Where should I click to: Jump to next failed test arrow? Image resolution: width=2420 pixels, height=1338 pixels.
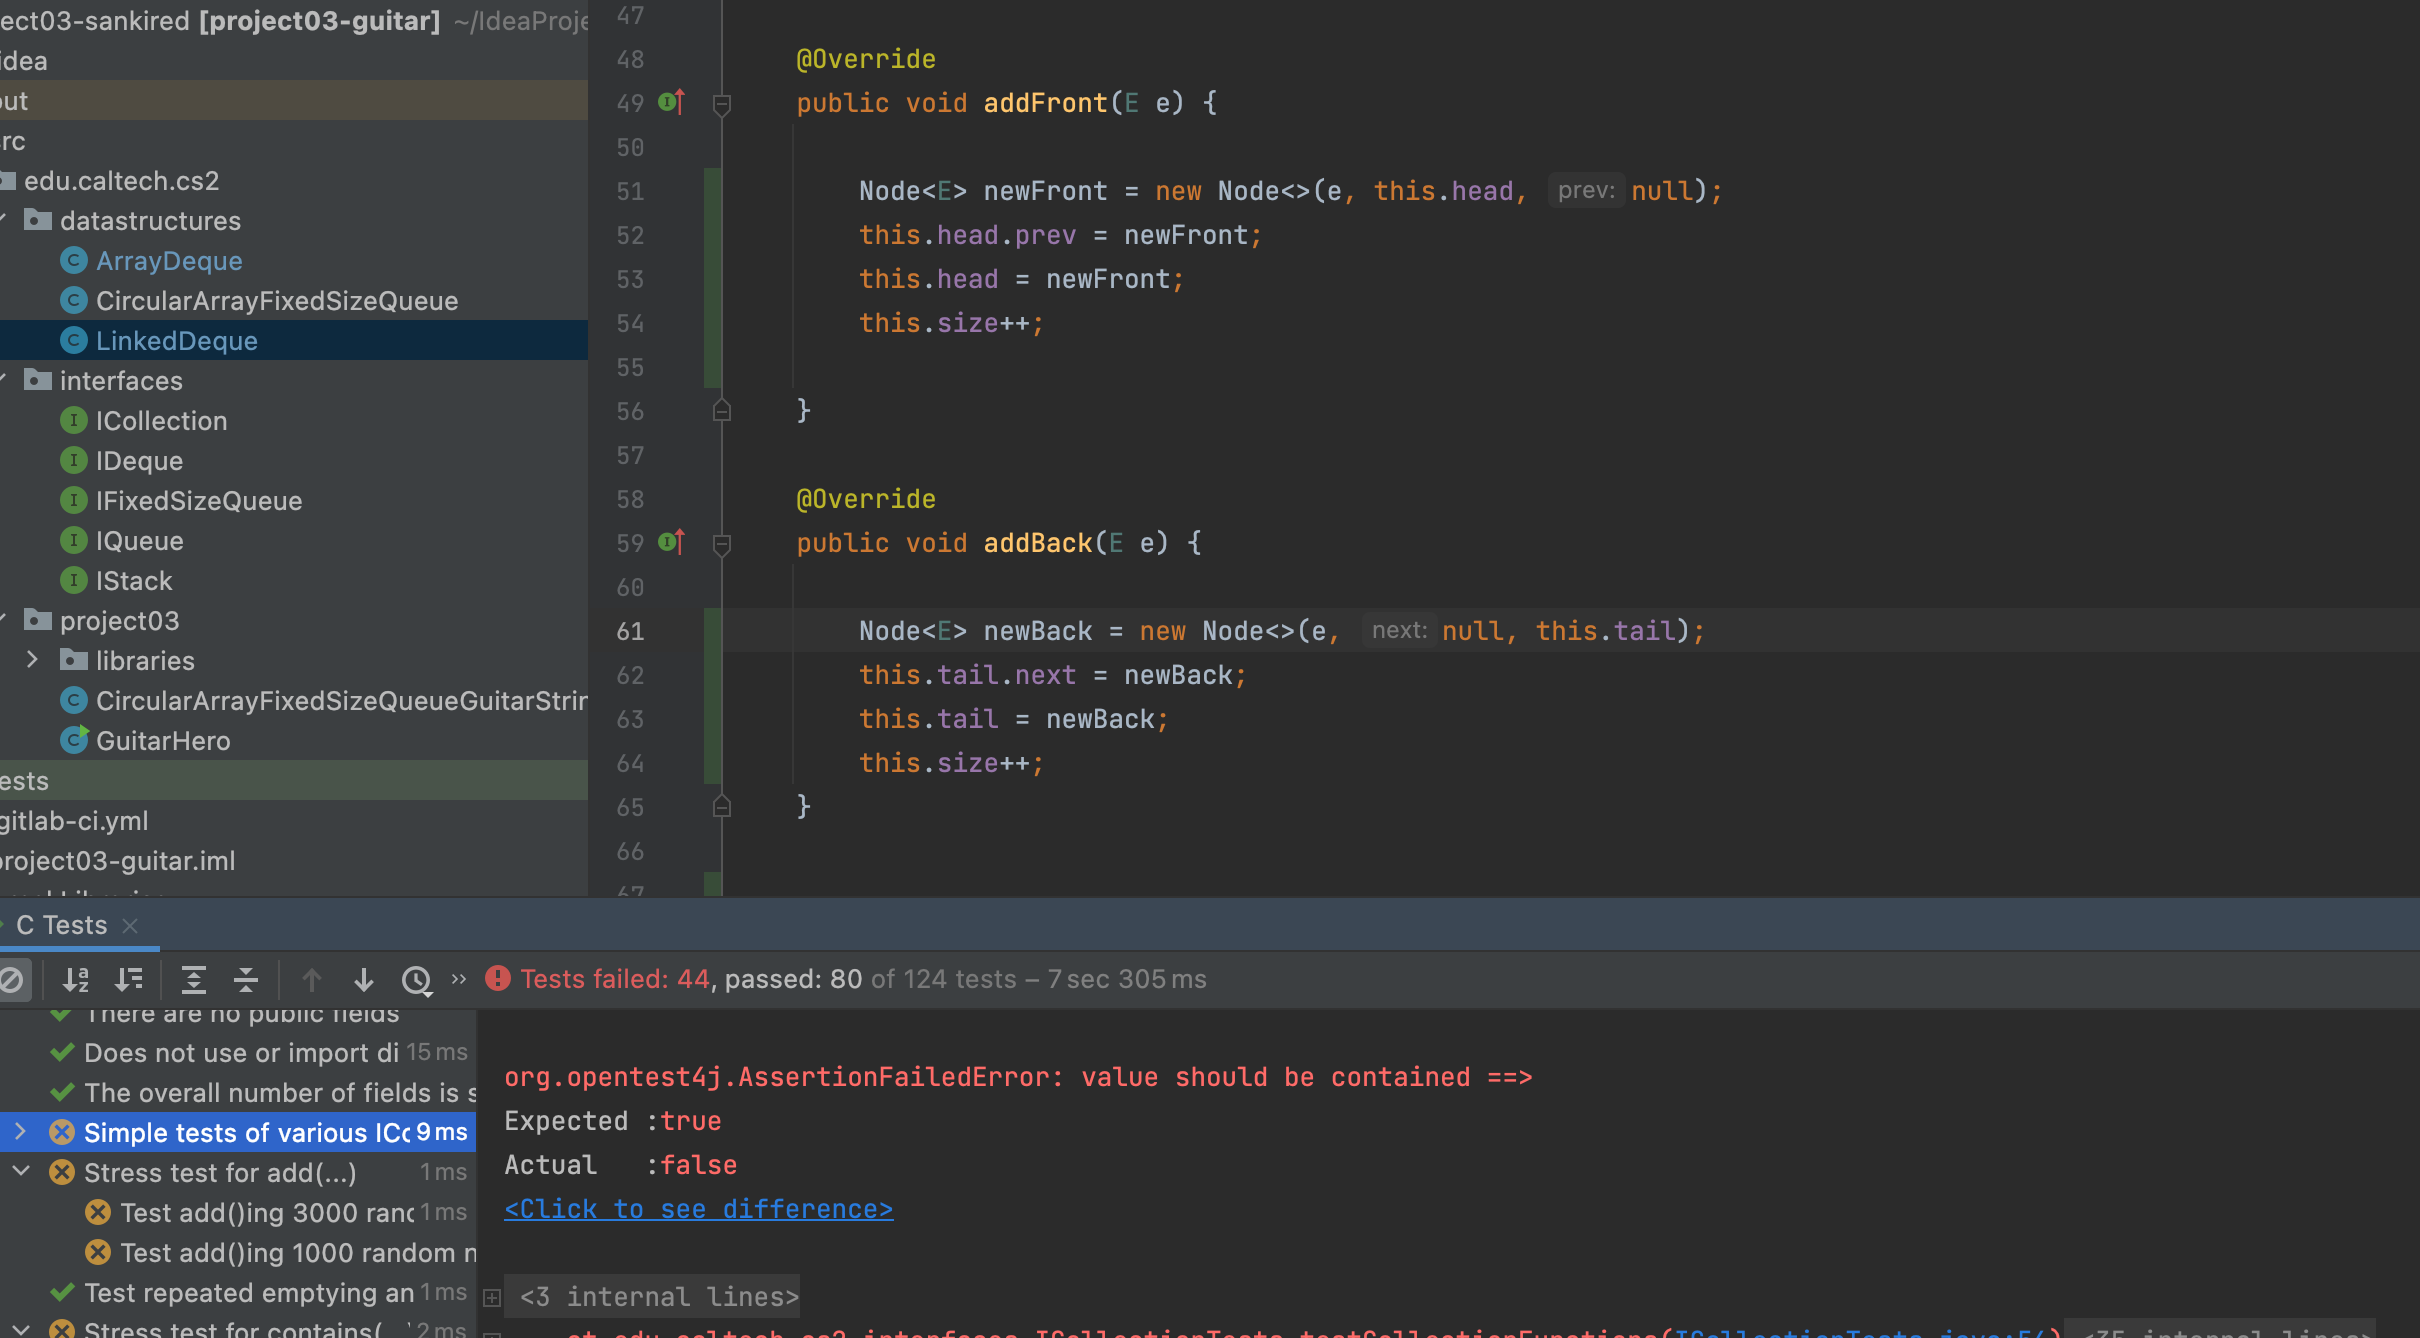click(x=364, y=979)
